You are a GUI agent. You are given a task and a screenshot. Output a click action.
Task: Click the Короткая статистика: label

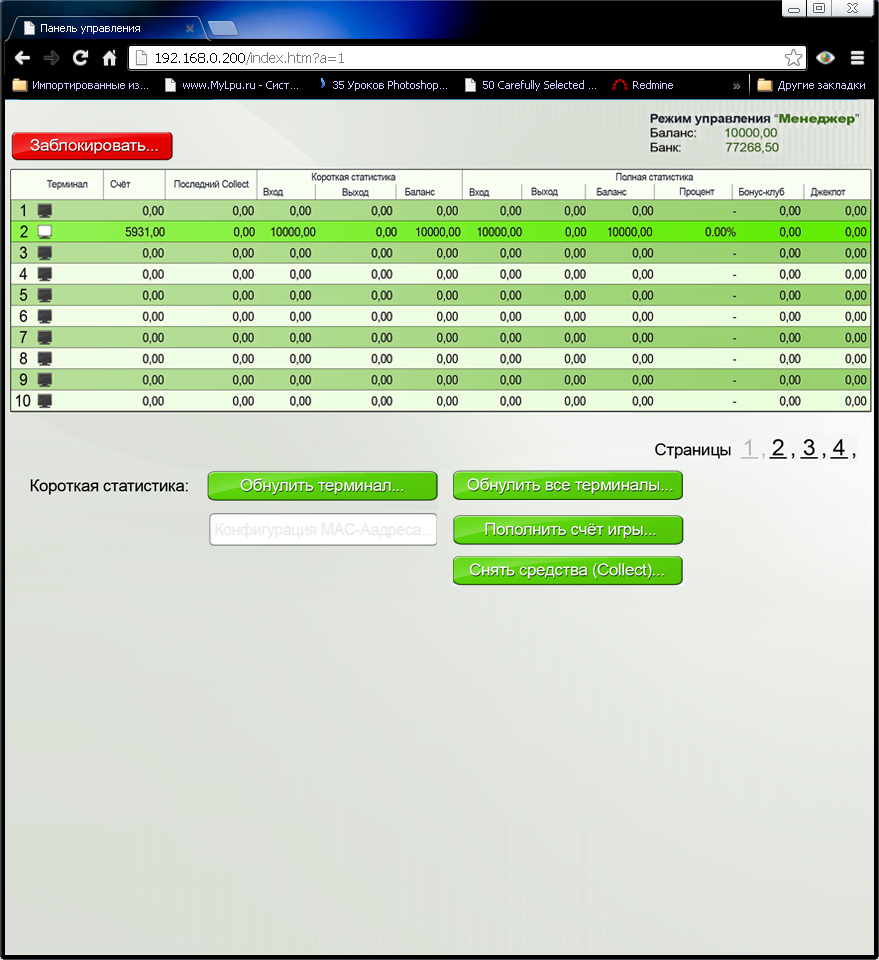109,486
